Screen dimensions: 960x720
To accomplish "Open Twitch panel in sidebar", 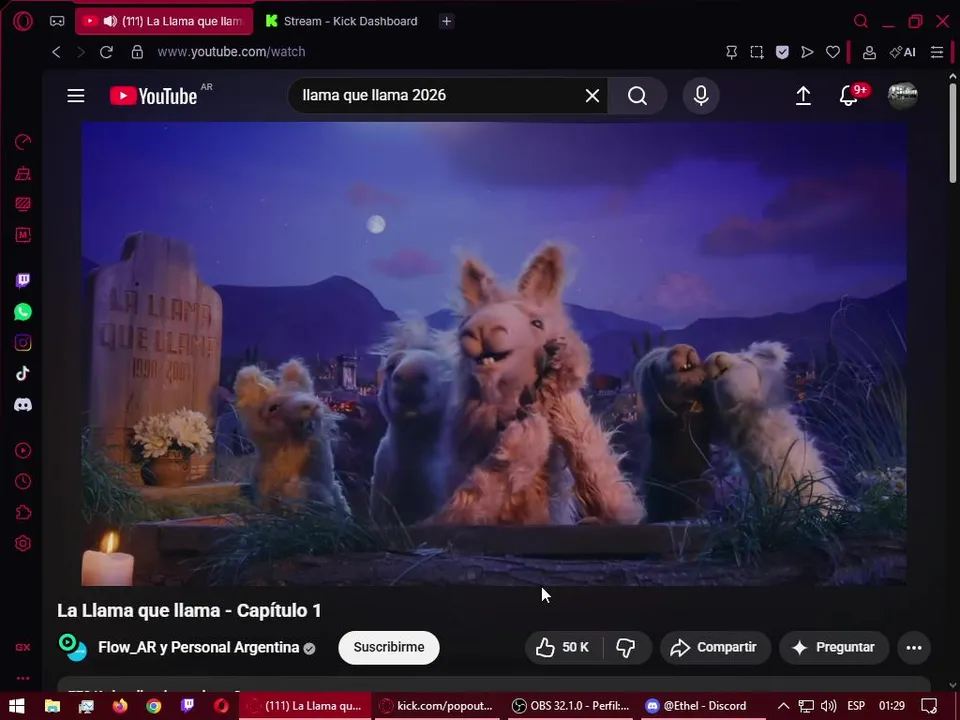I will 23,280.
